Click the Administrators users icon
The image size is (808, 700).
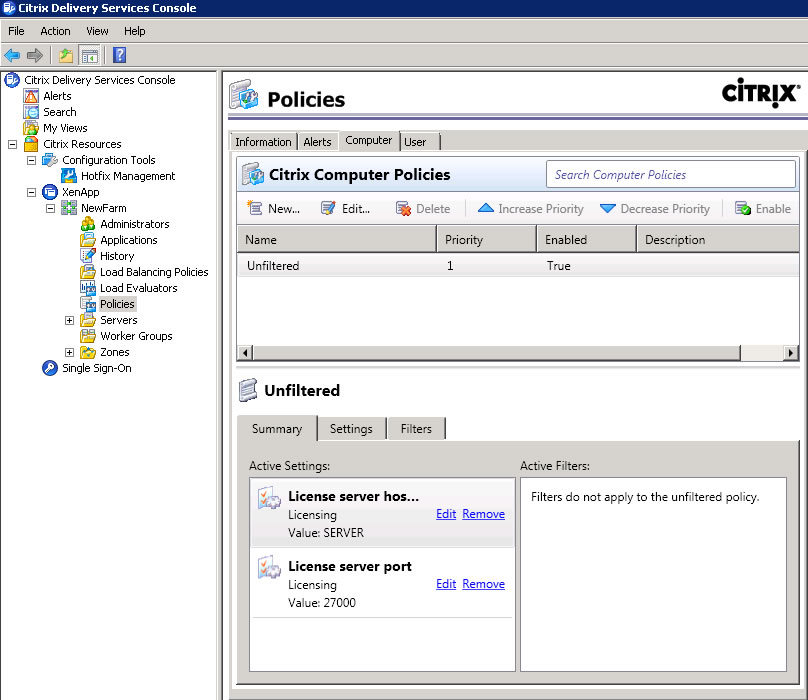(88, 224)
